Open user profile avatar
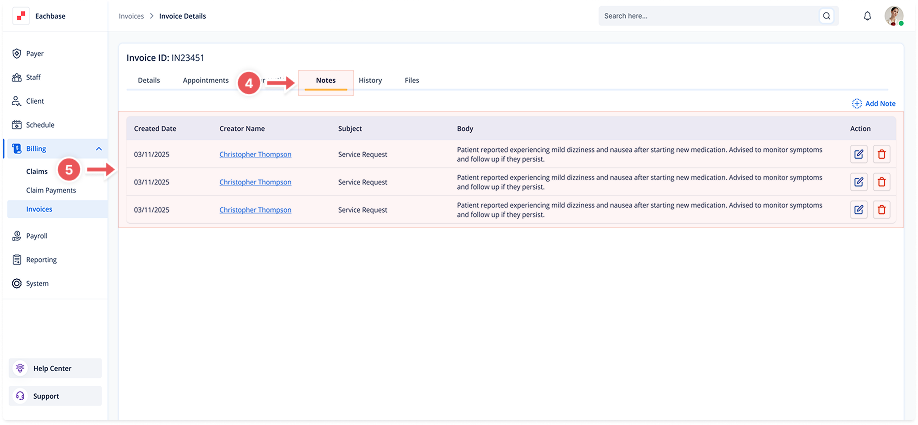The height and width of the screenshot is (425, 918). (894, 16)
